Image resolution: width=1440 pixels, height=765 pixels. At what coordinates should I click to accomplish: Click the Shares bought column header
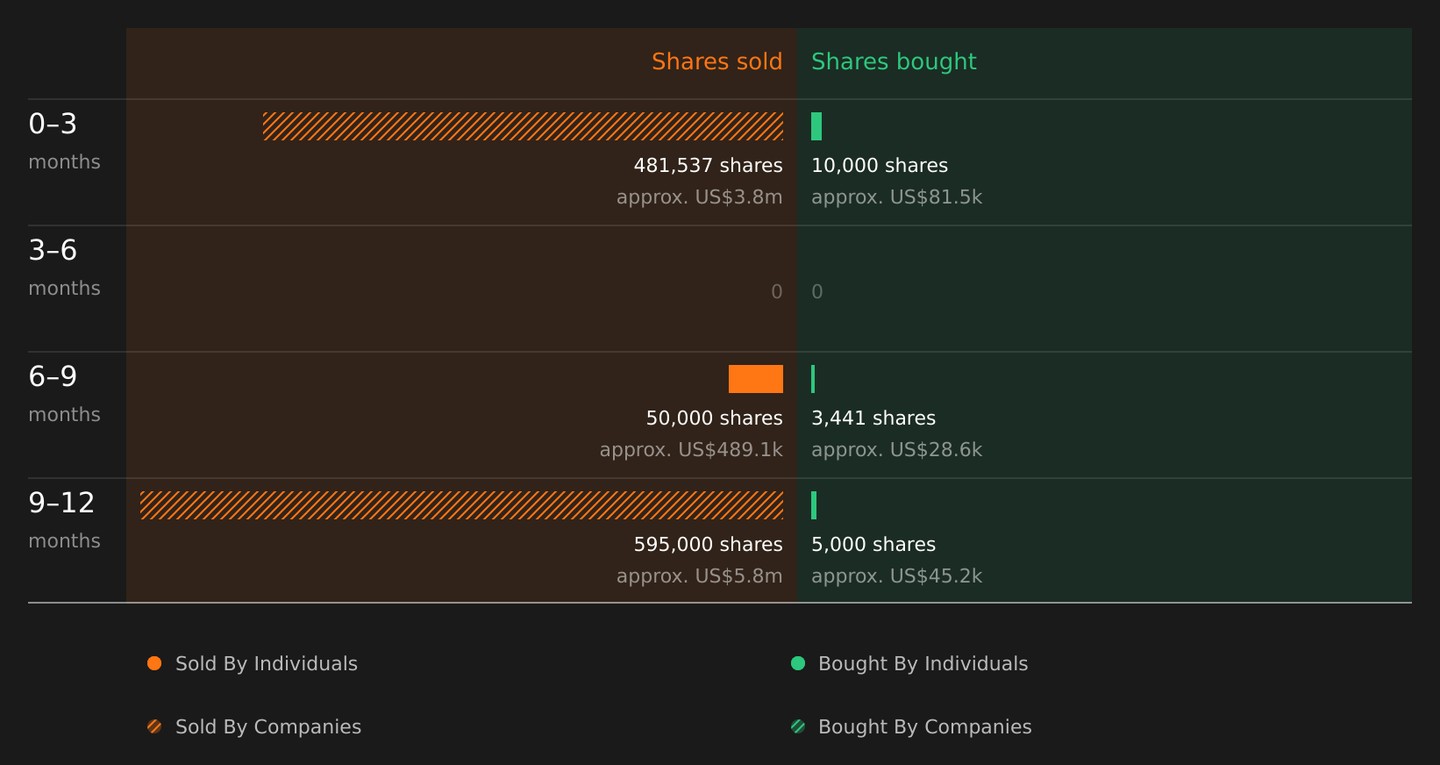click(x=894, y=62)
